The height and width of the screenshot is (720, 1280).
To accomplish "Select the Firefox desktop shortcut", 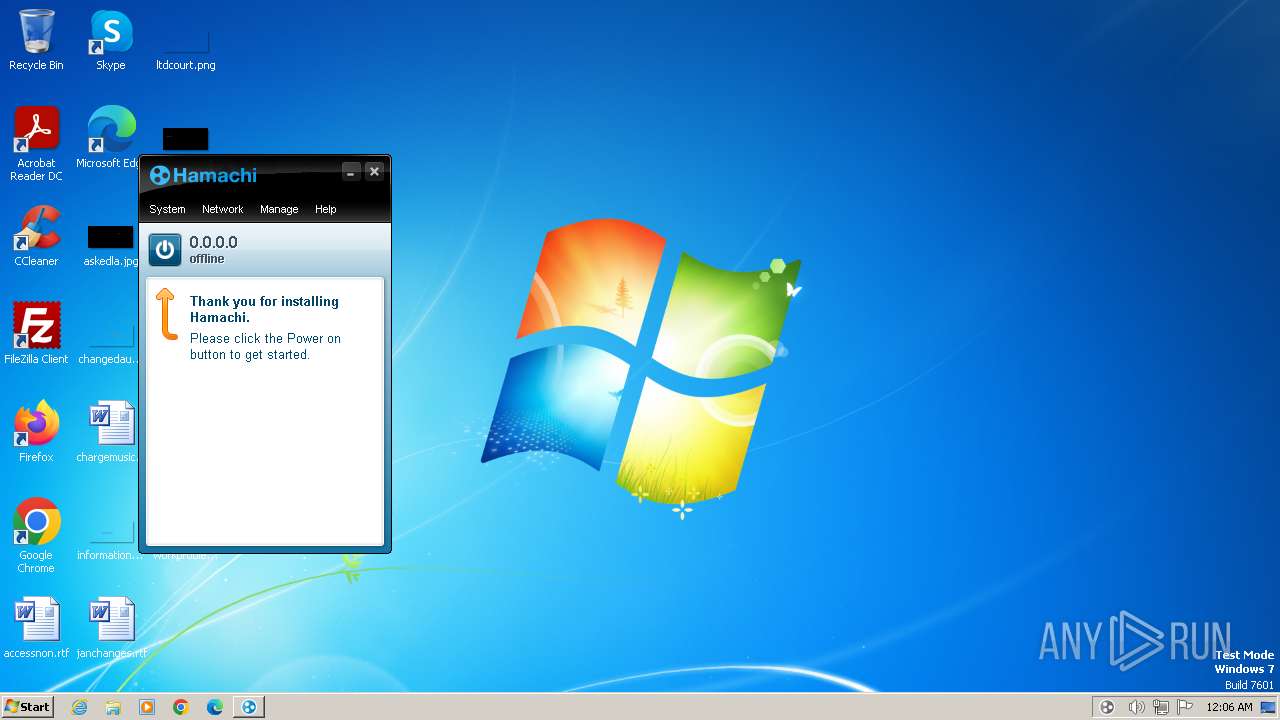I will [36, 431].
